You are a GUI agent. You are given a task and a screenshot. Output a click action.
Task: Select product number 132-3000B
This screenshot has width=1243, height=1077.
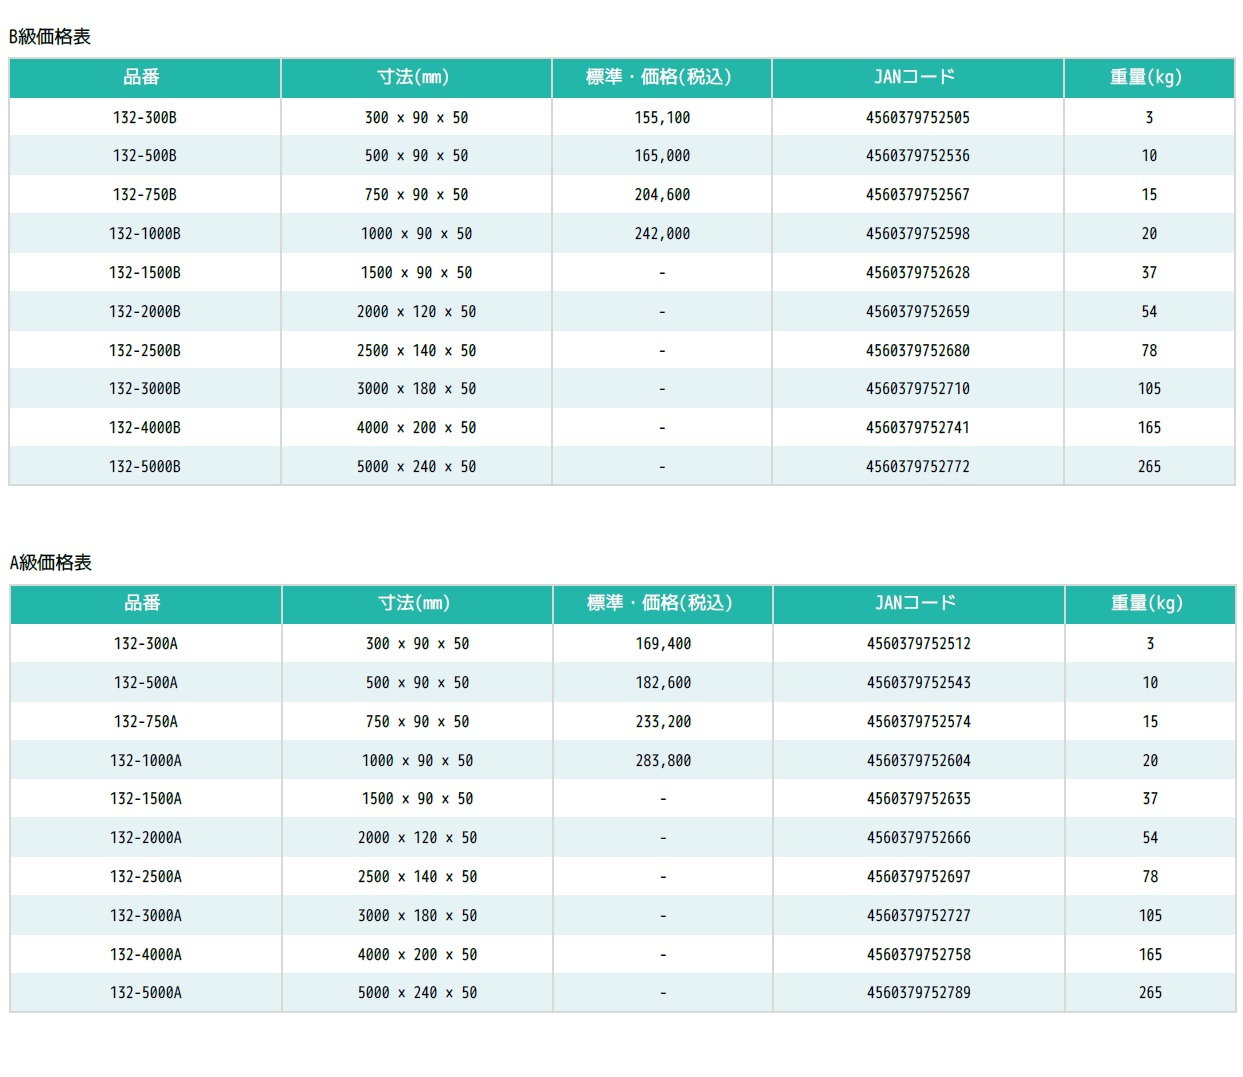coord(145,389)
